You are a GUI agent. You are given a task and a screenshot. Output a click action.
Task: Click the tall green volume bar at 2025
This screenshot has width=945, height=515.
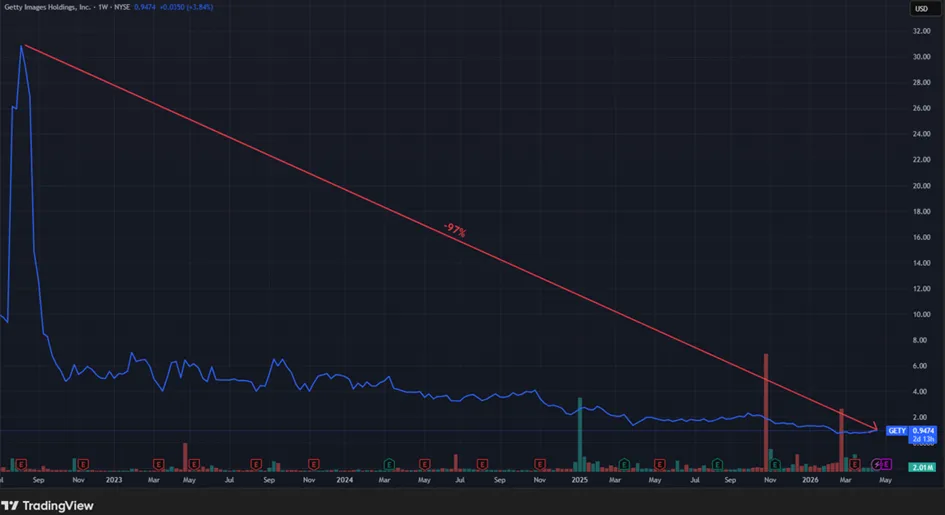(x=580, y=434)
